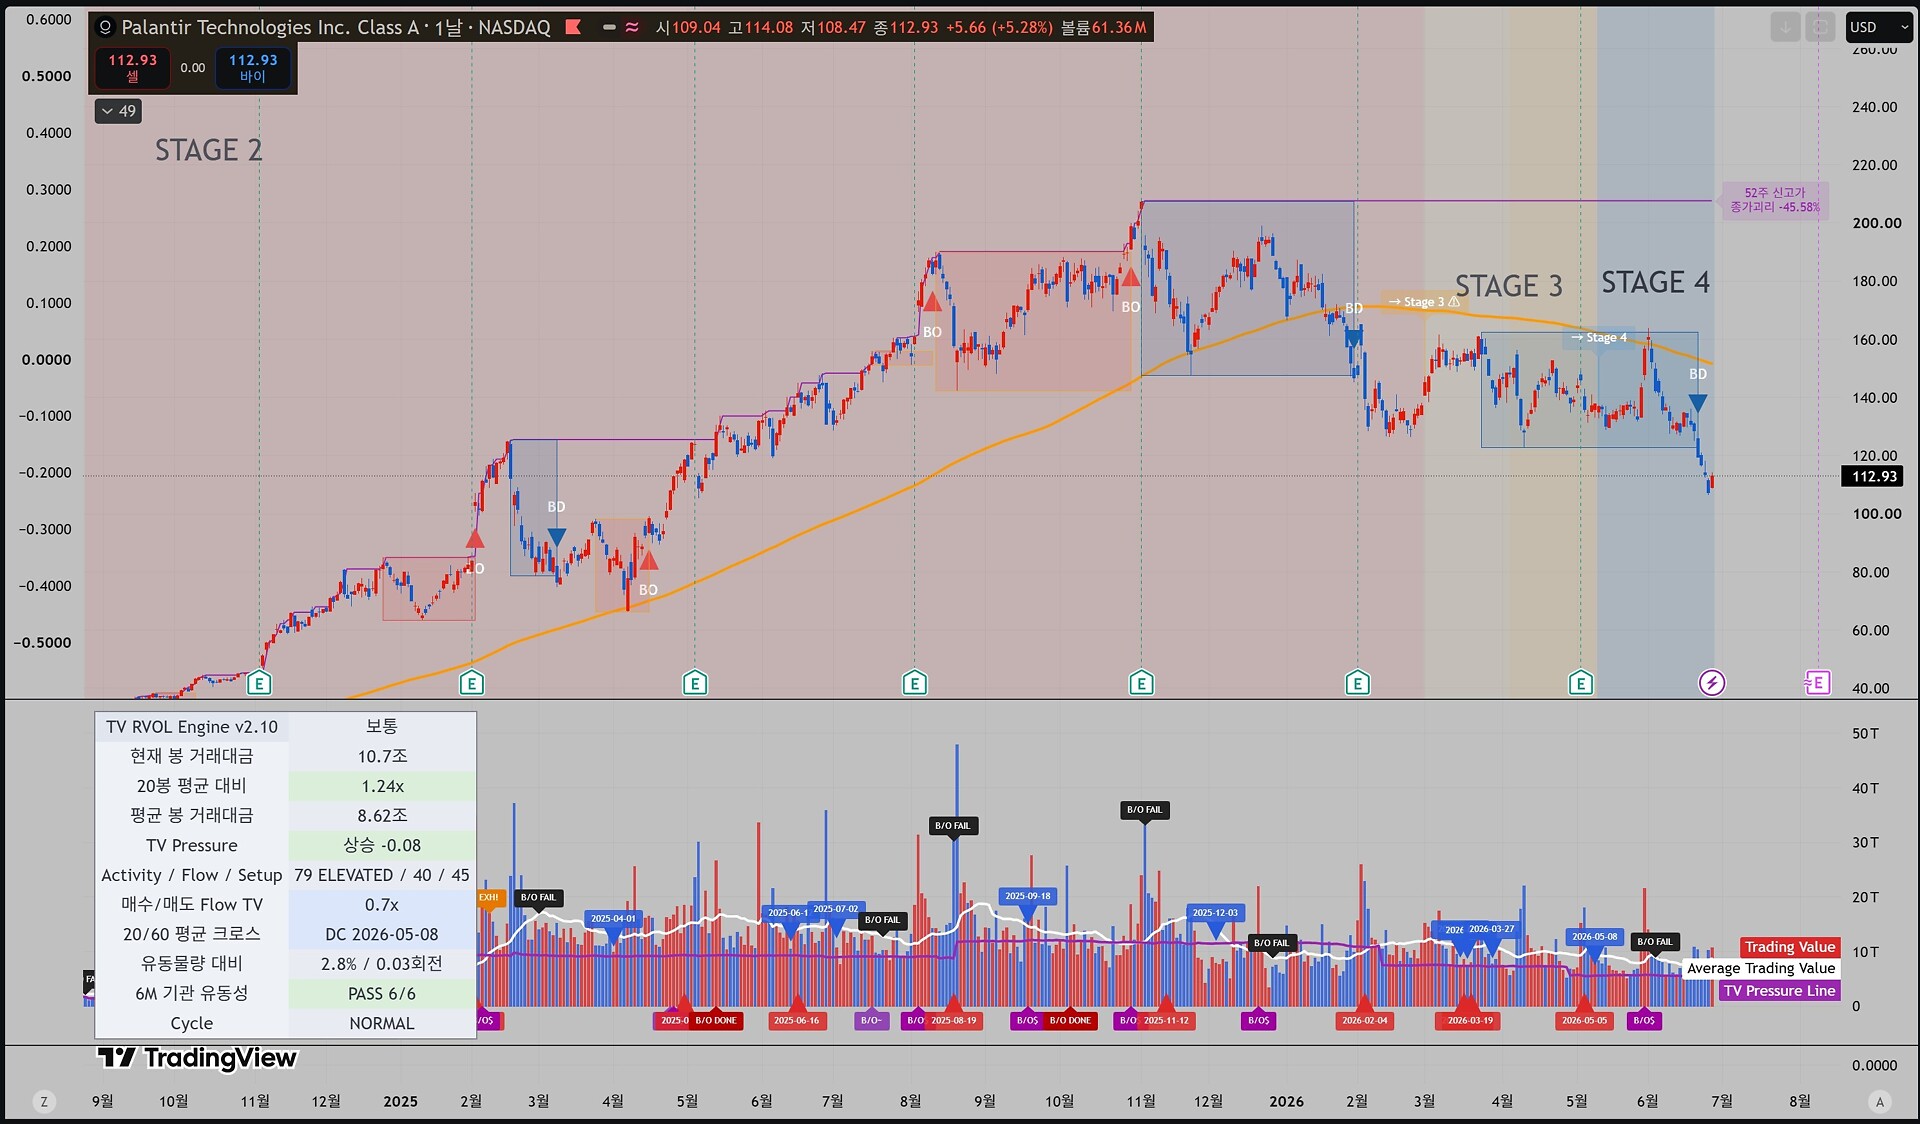Click the DC 2026-05-08 cross value
Screen dimensions: 1920x1124
coord(382,934)
